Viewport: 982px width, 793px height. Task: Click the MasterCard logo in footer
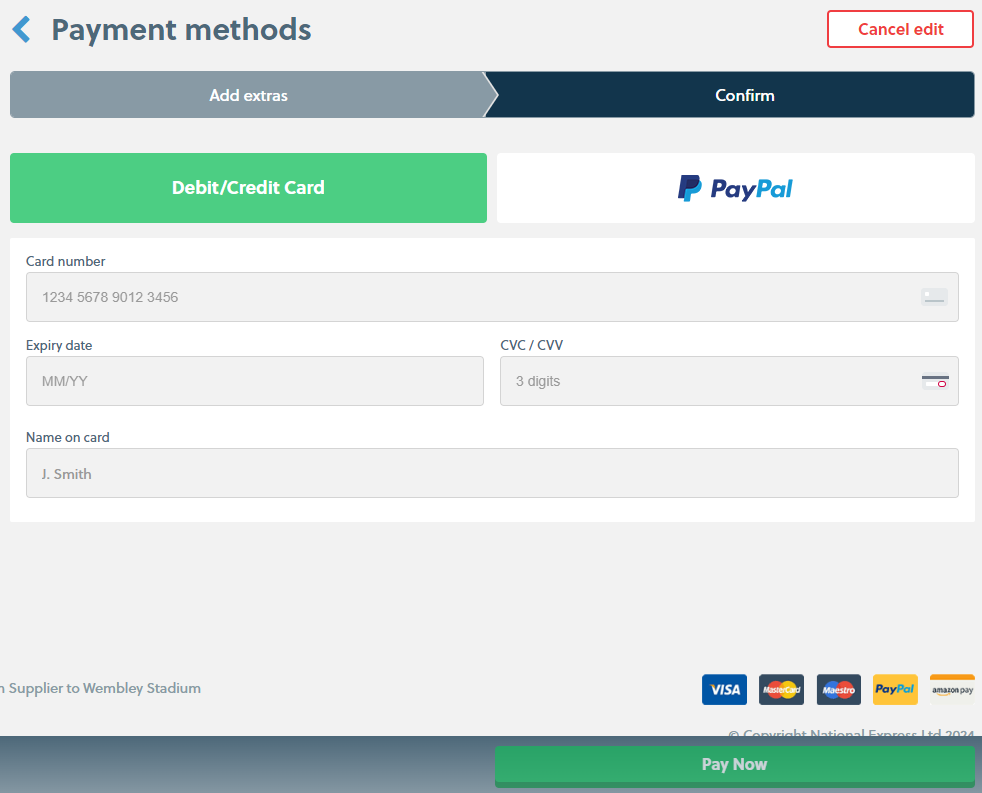pos(781,689)
